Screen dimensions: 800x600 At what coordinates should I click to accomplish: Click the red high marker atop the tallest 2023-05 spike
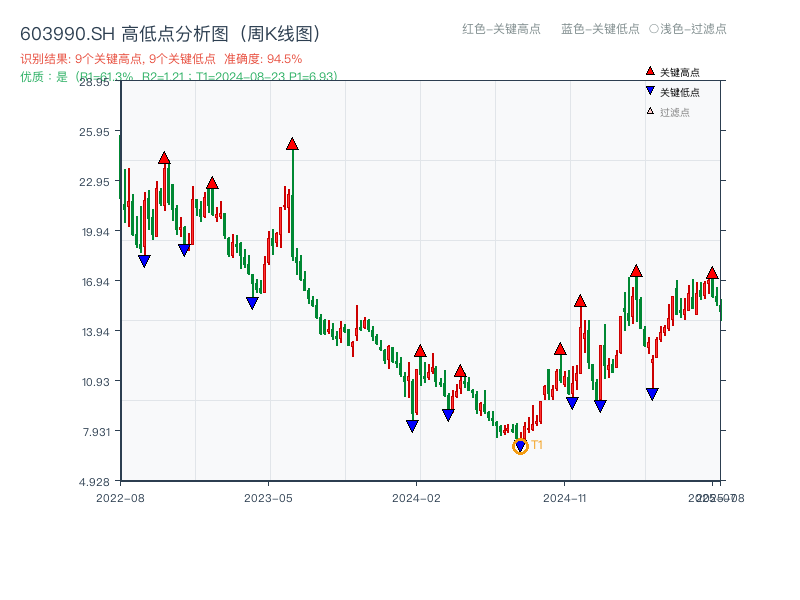pos(292,144)
